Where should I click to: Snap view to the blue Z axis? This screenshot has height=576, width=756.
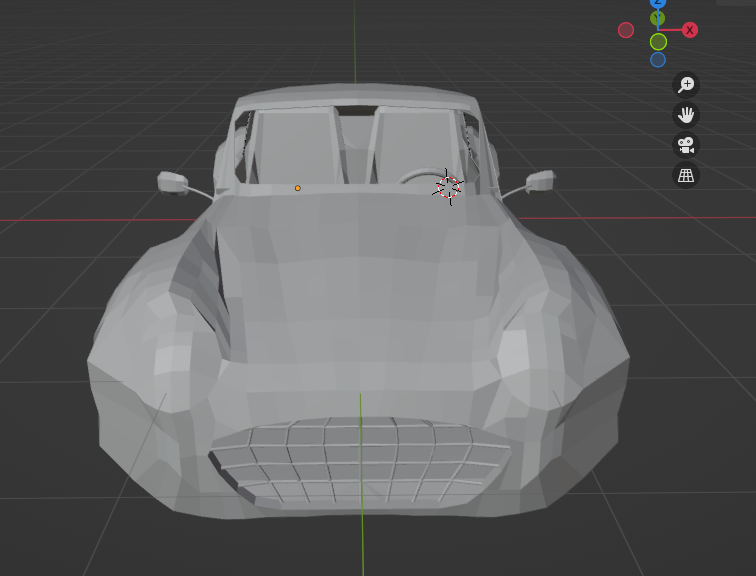tap(658, 3)
